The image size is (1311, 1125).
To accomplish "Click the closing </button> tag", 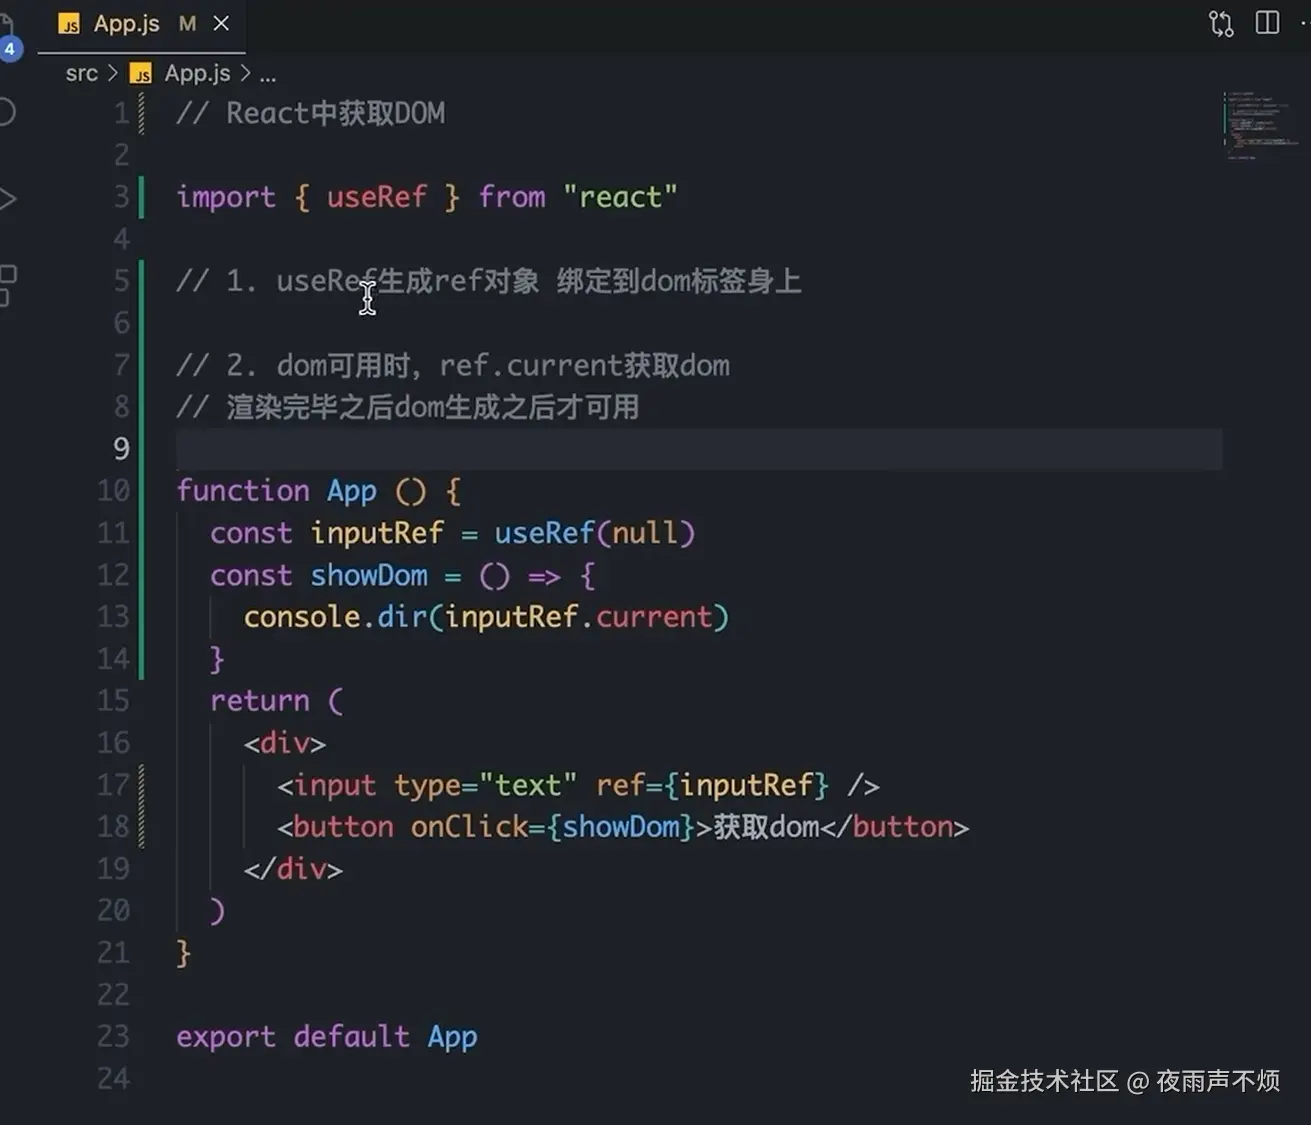I will point(895,827).
